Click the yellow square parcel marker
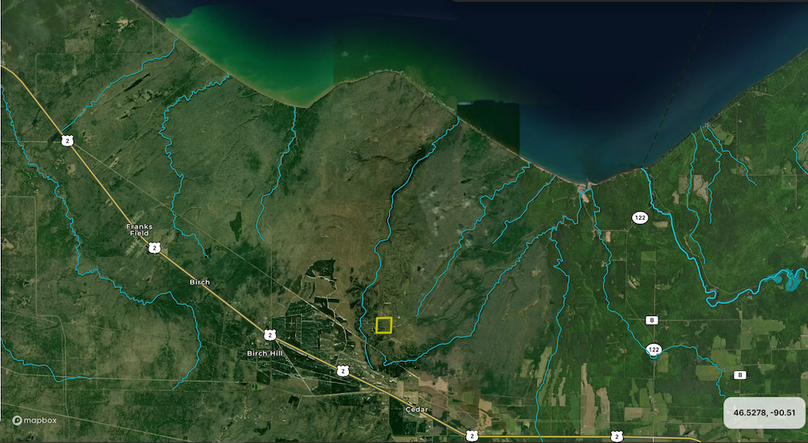Image resolution: width=808 pixels, height=443 pixels. point(383,324)
